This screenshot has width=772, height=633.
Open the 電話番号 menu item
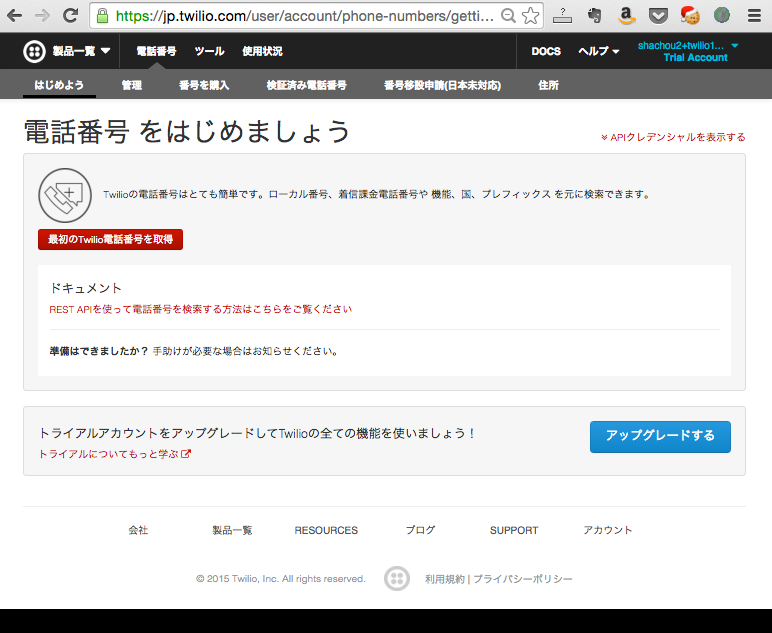click(x=156, y=51)
